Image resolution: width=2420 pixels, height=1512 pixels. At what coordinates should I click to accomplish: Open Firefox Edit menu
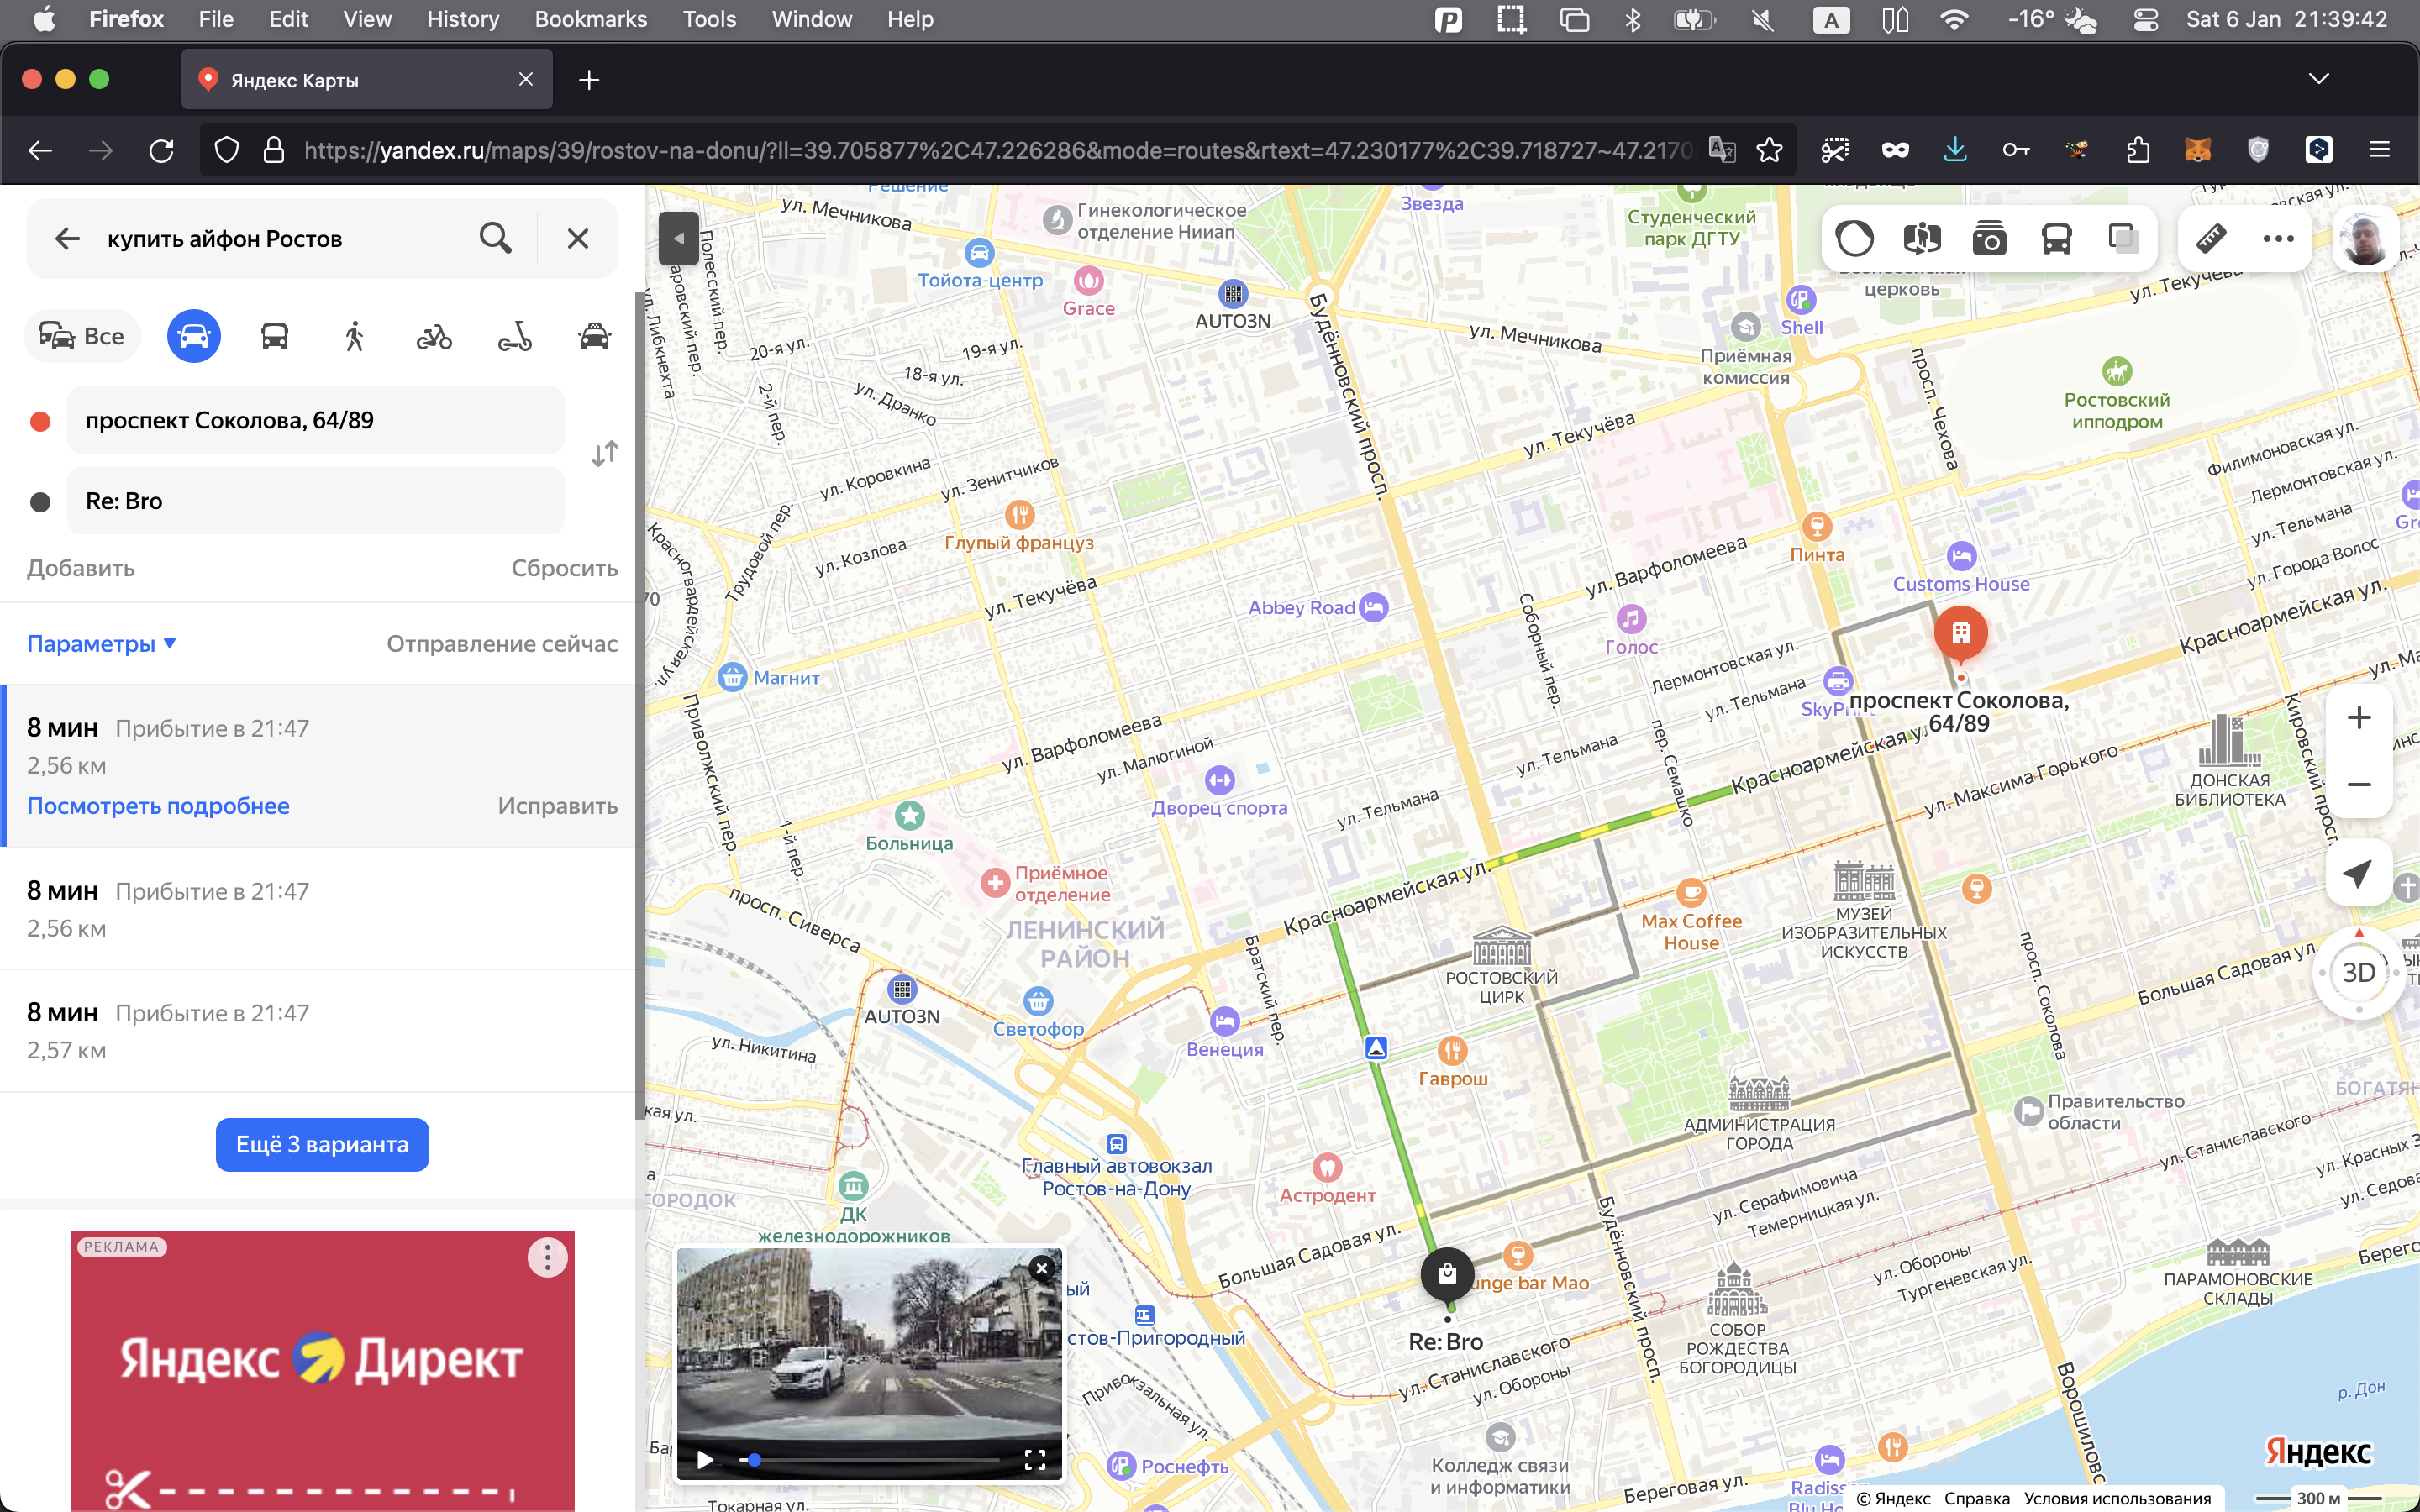288,19
